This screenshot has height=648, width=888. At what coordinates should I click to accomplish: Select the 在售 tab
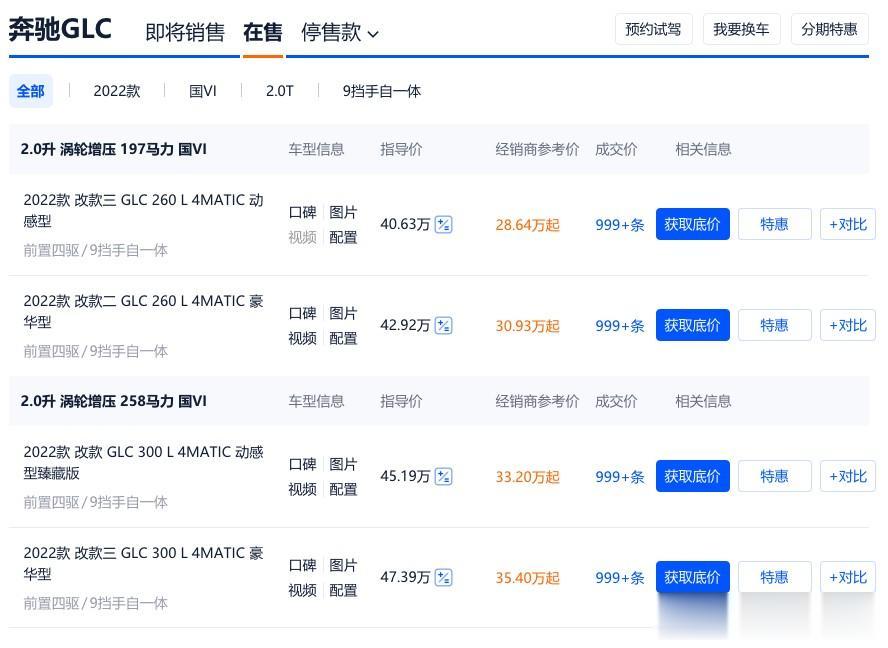[263, 32]
